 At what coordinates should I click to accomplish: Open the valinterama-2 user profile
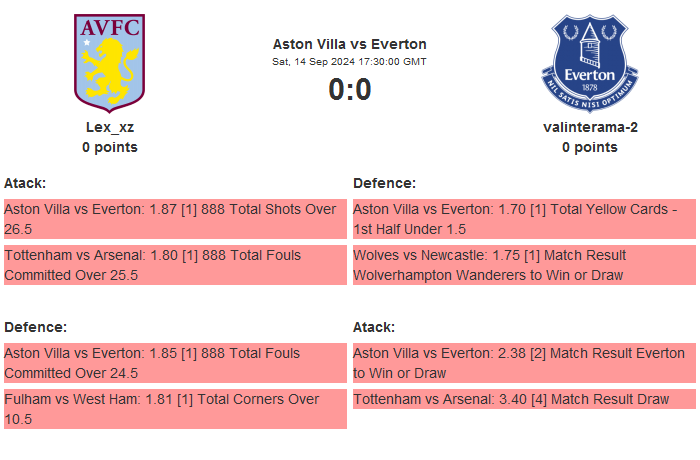(590, 127)
